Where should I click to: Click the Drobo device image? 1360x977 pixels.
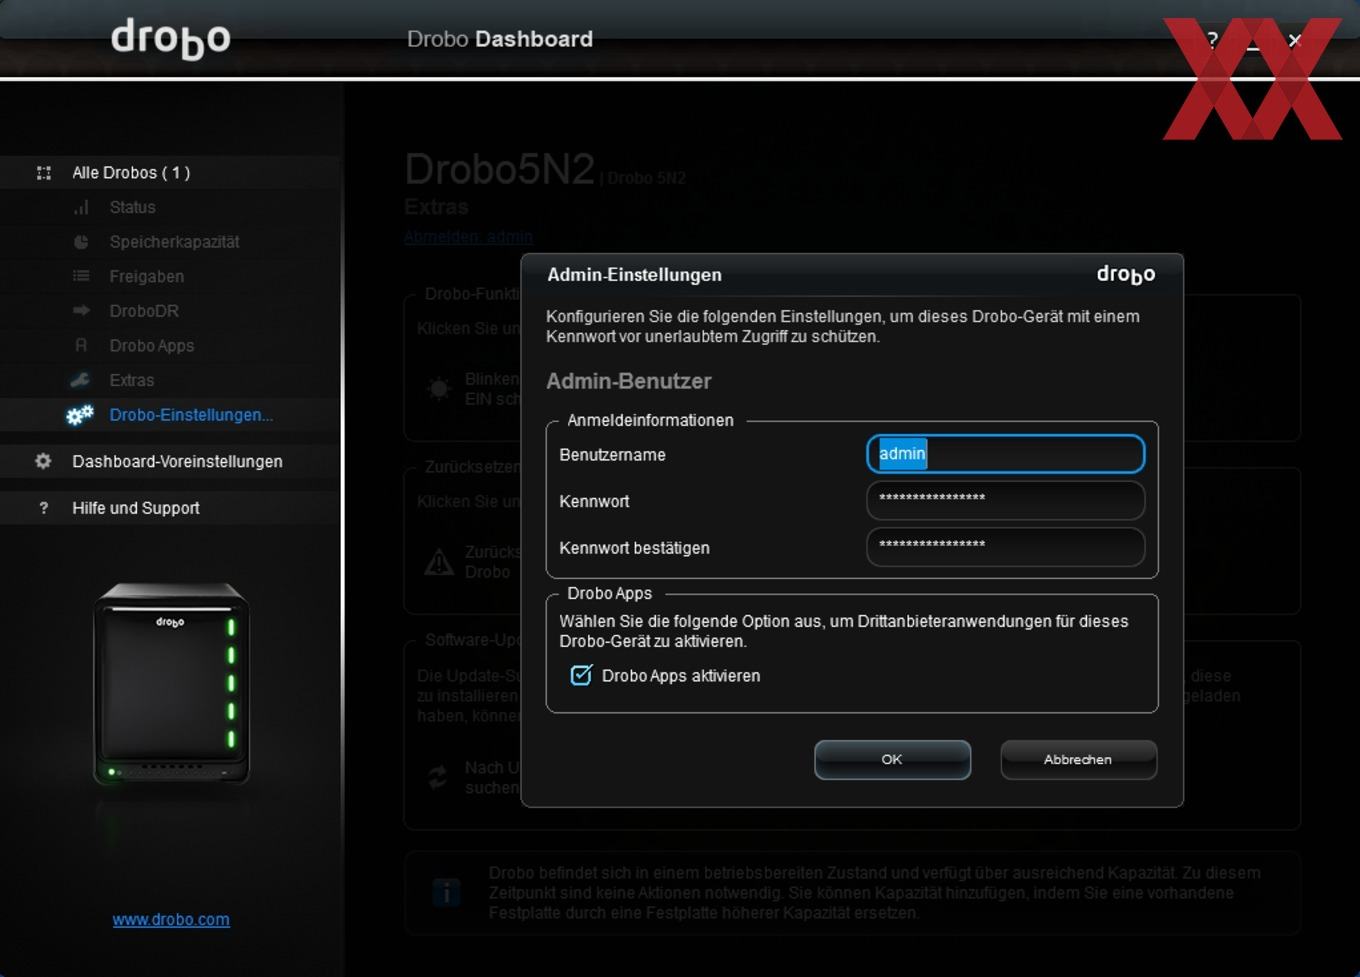click(x=171, y=683)
